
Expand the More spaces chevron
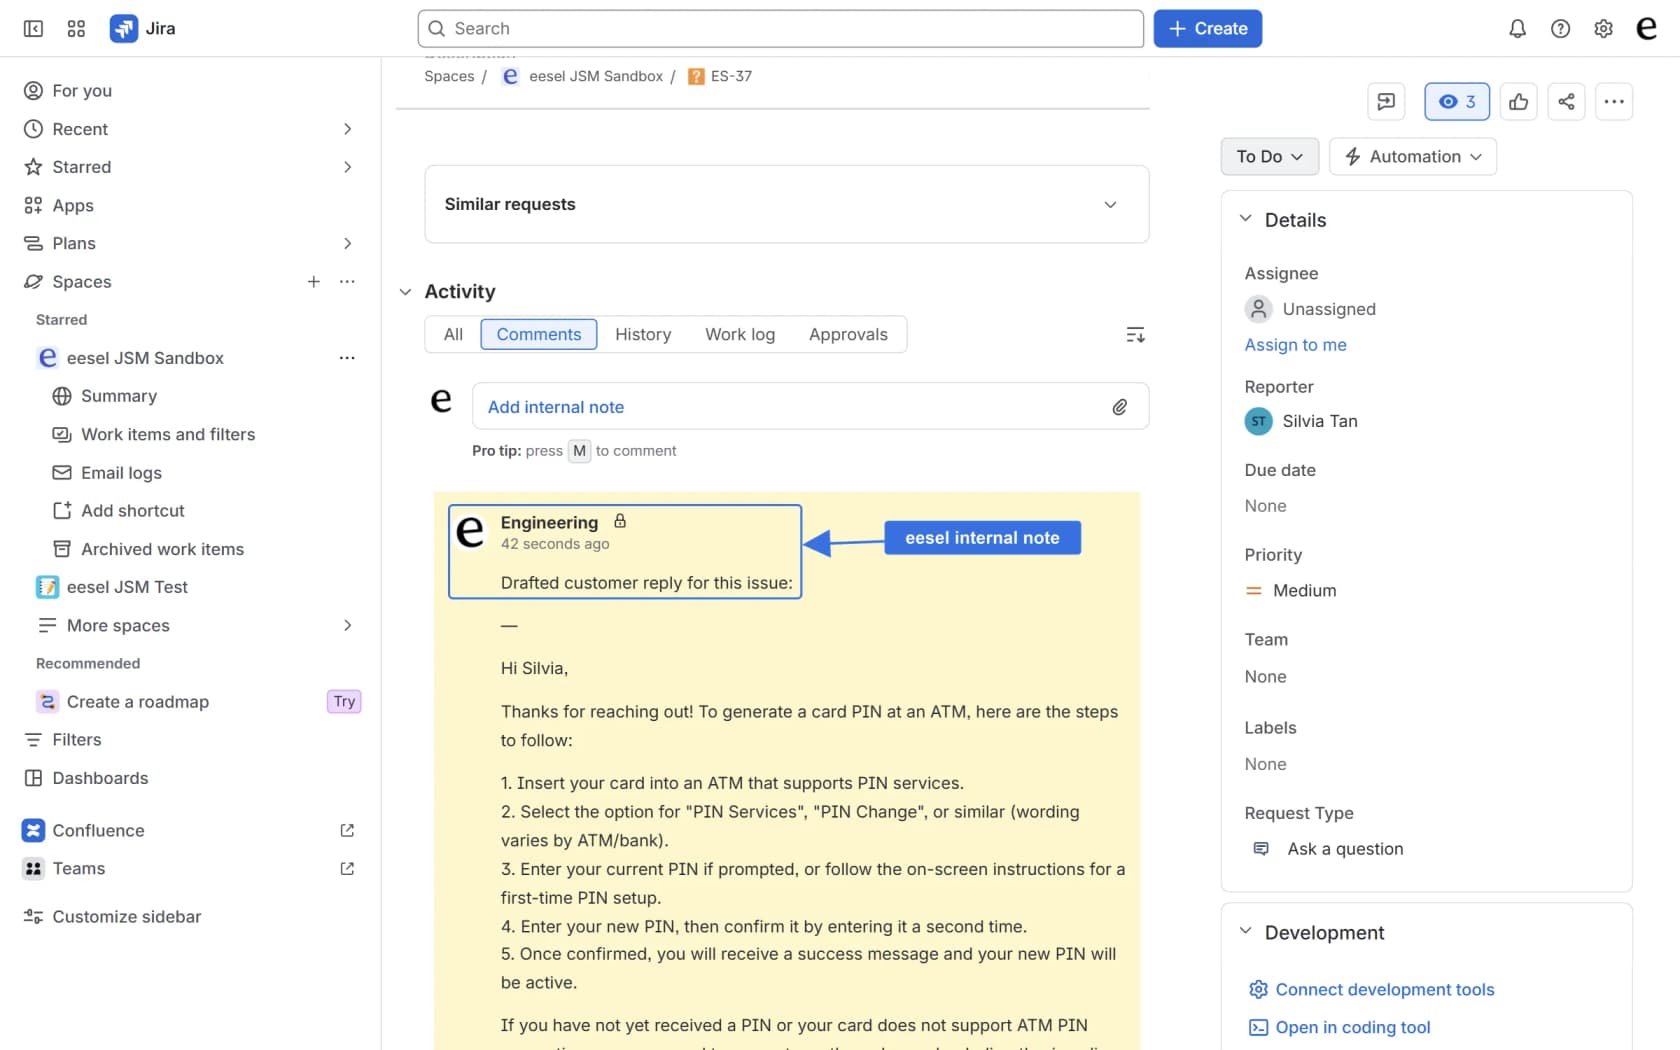pyautogui.click(x=347, y=625)
